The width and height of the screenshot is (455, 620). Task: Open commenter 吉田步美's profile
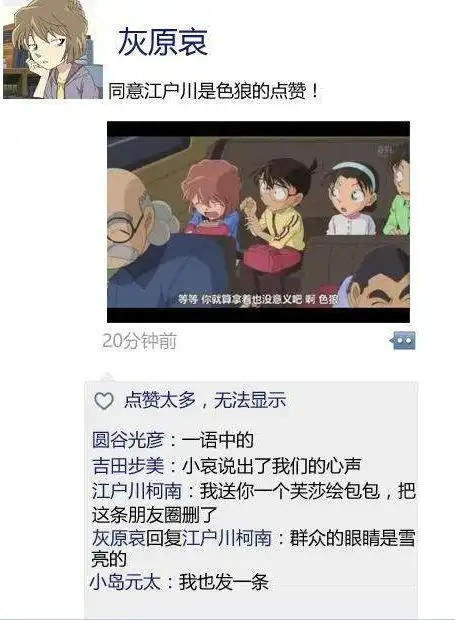point(128,466)
